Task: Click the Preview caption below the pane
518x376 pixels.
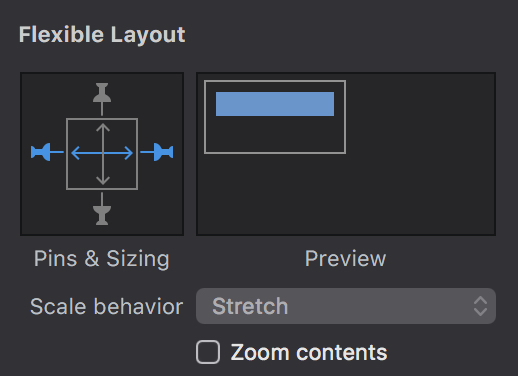Action: click(x=346, y=258)
